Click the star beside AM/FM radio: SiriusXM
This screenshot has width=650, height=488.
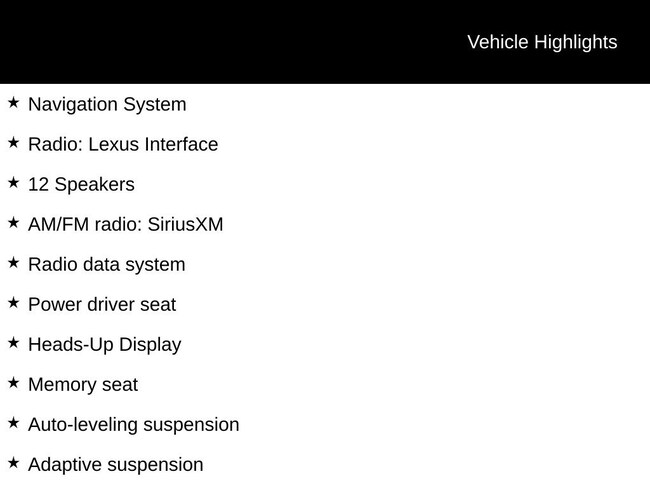click(x=13, y=222)
